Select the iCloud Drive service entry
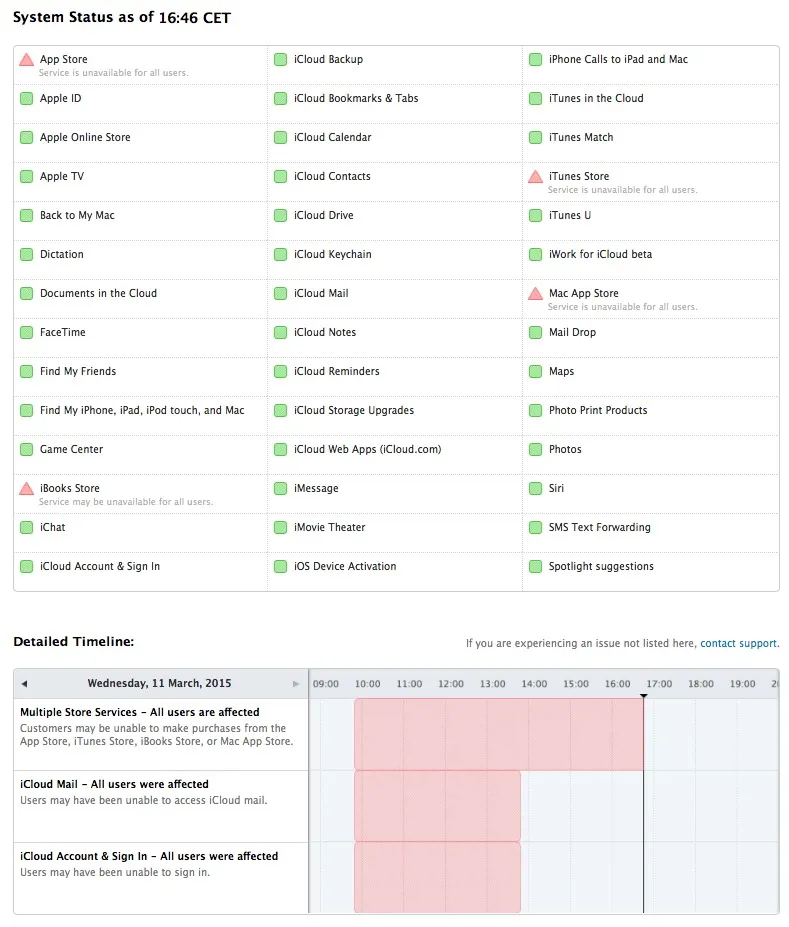 click(x=323, y=216)
